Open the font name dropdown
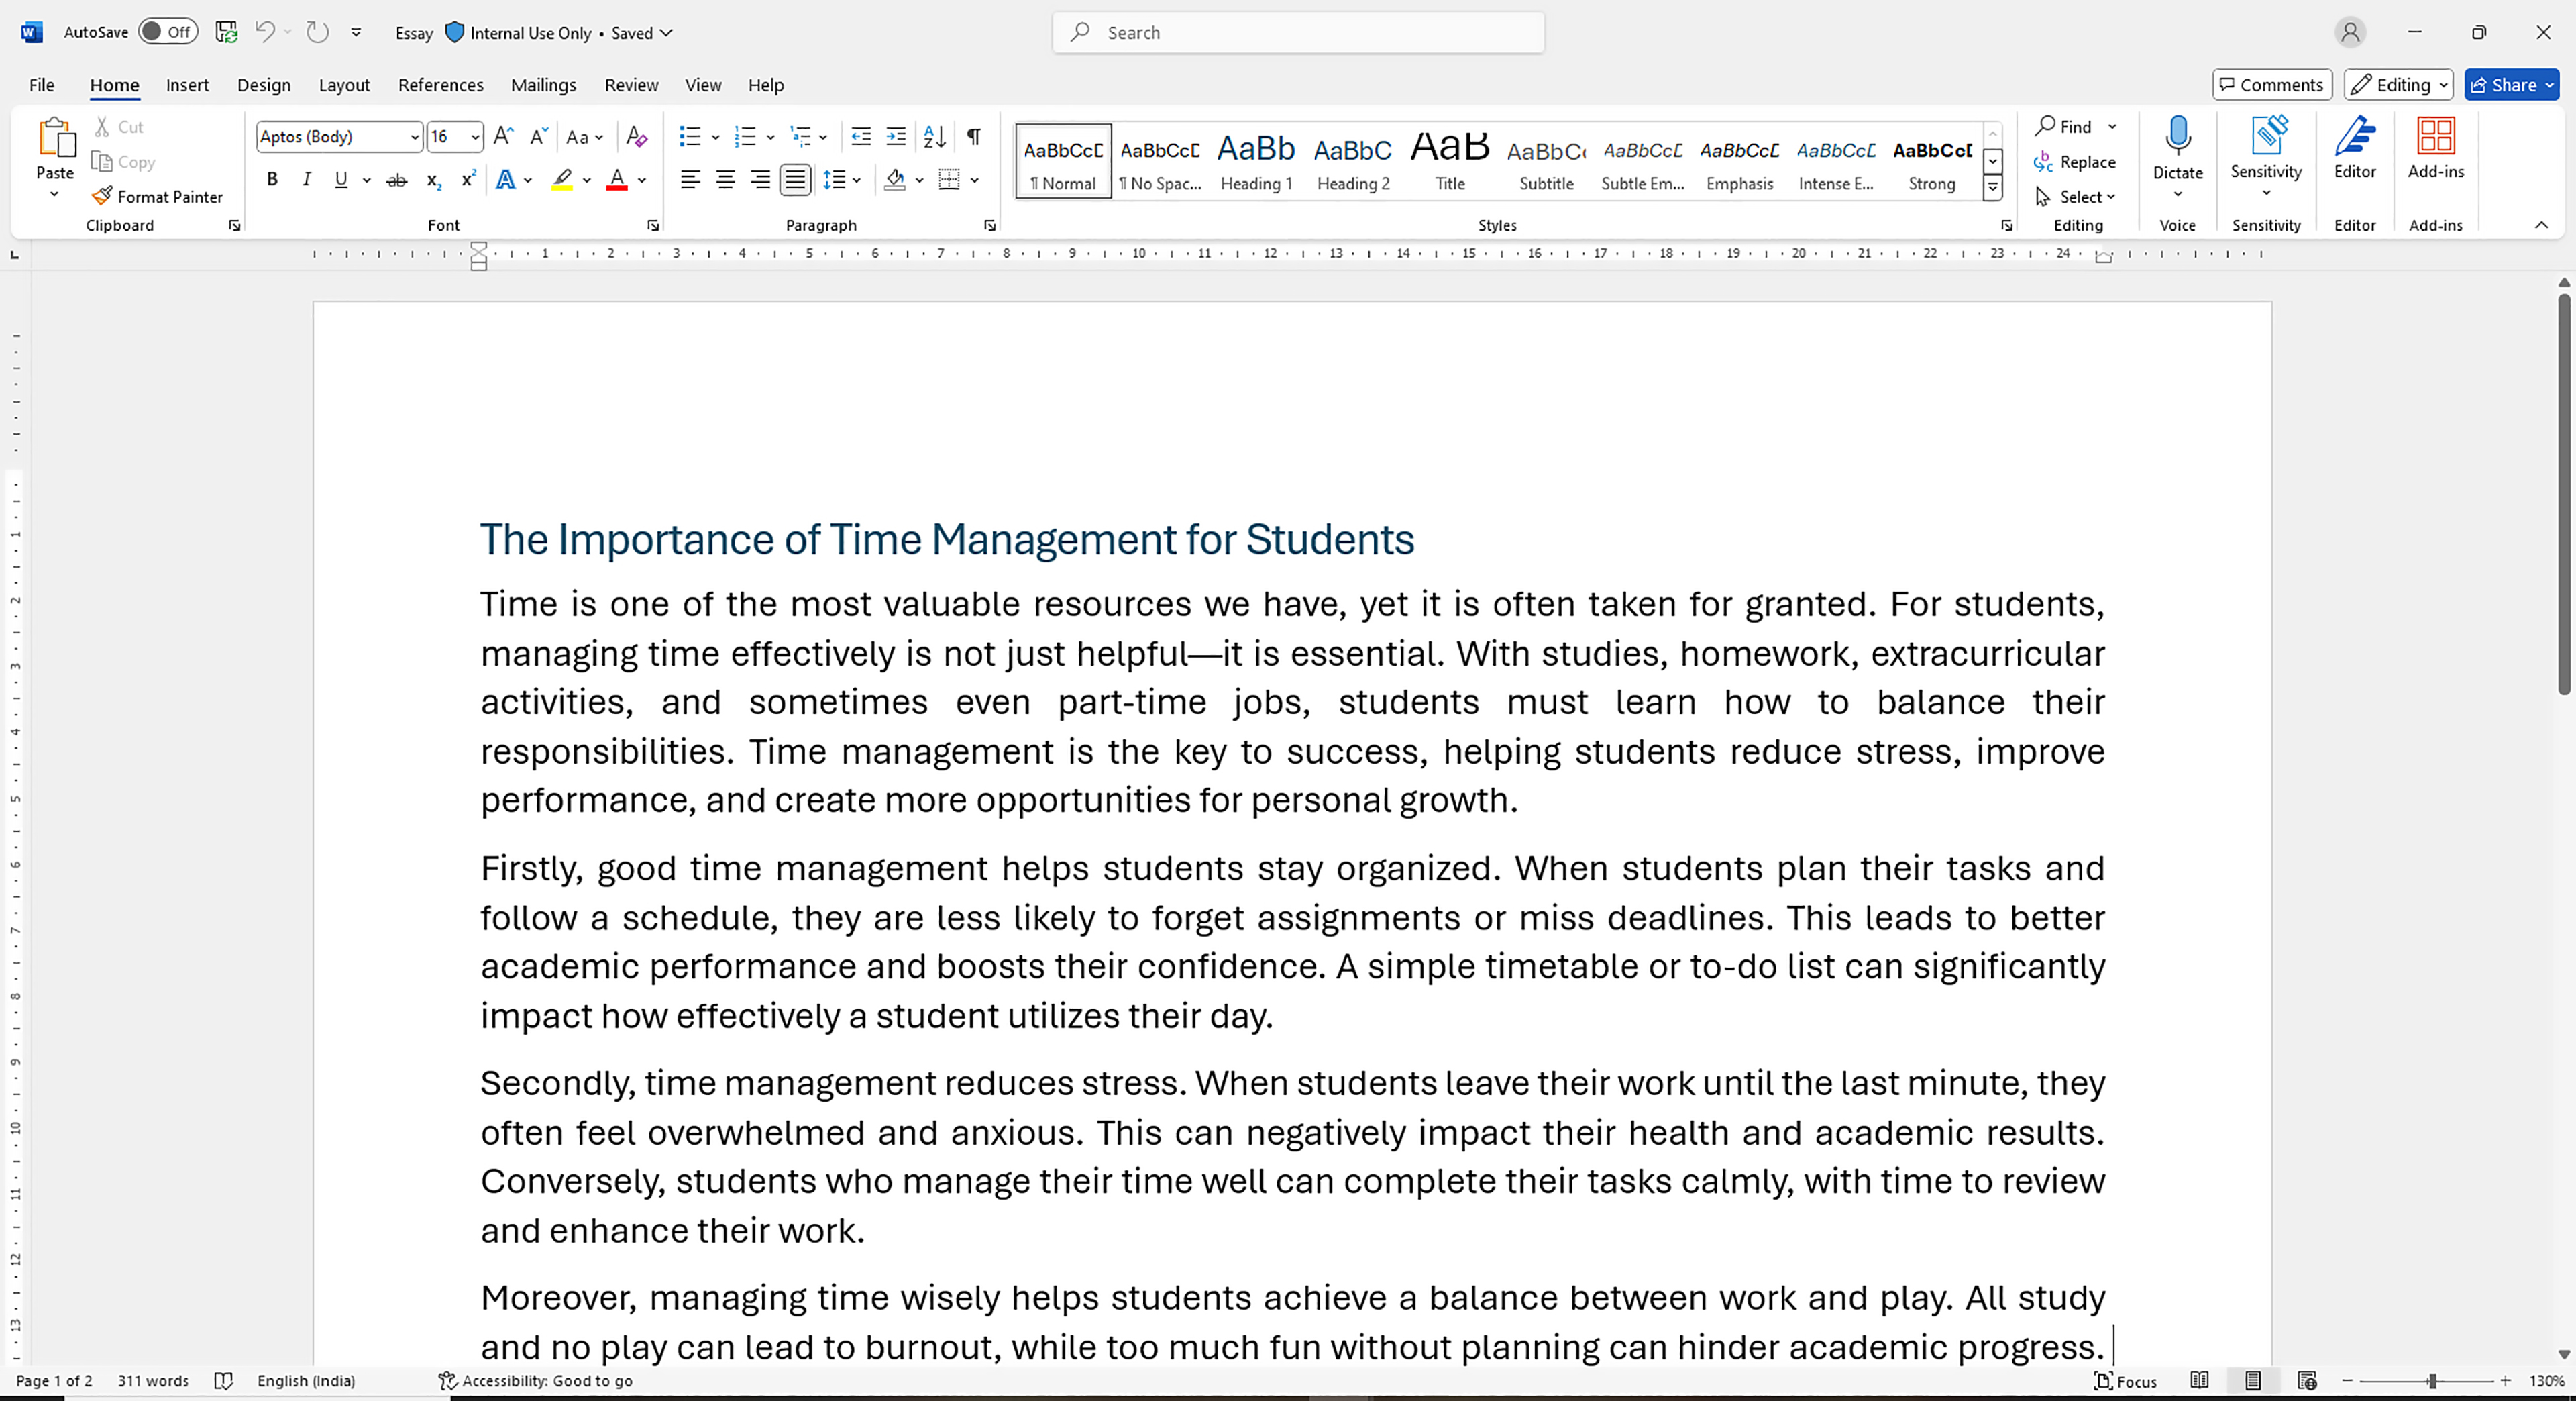Image resolution: width=2576 pixels, height=1401 pixels. (x=414, y=137)
